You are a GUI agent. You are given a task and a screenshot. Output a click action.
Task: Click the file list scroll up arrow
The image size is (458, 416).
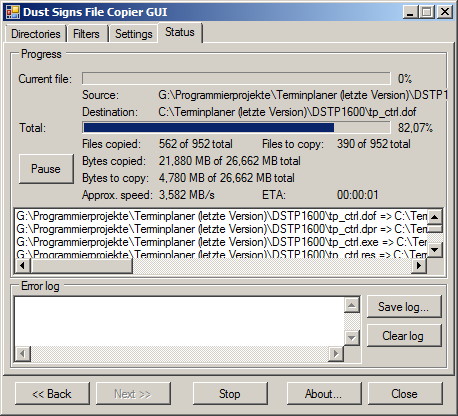click(435, 217)
